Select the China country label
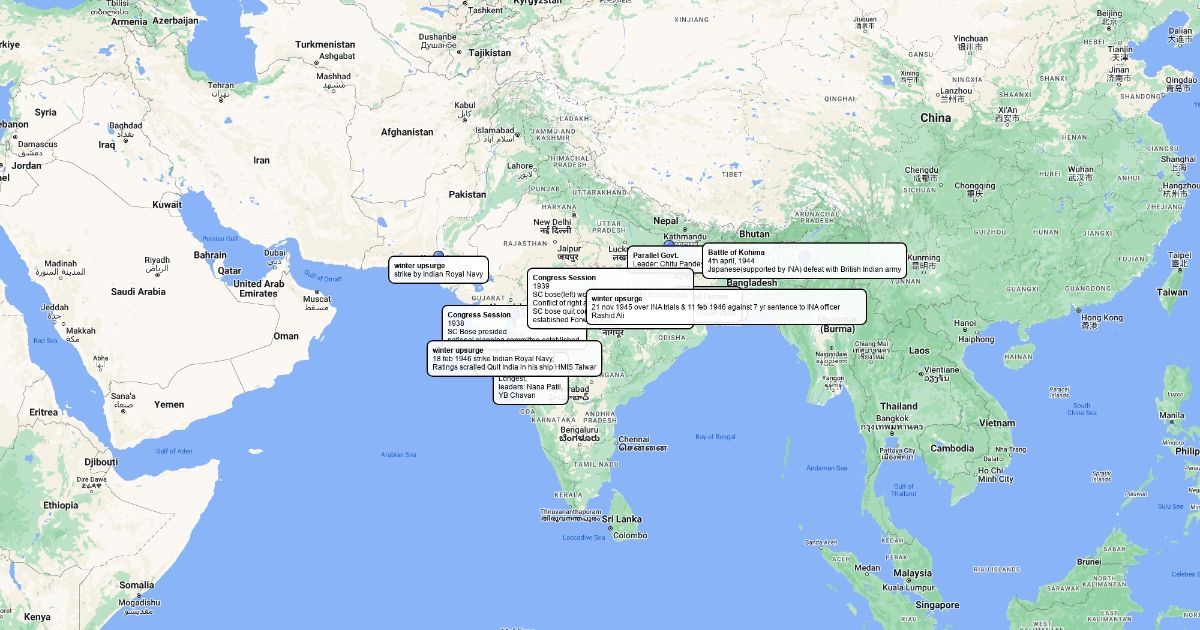1200x630 pixels. tap(935, 118)
